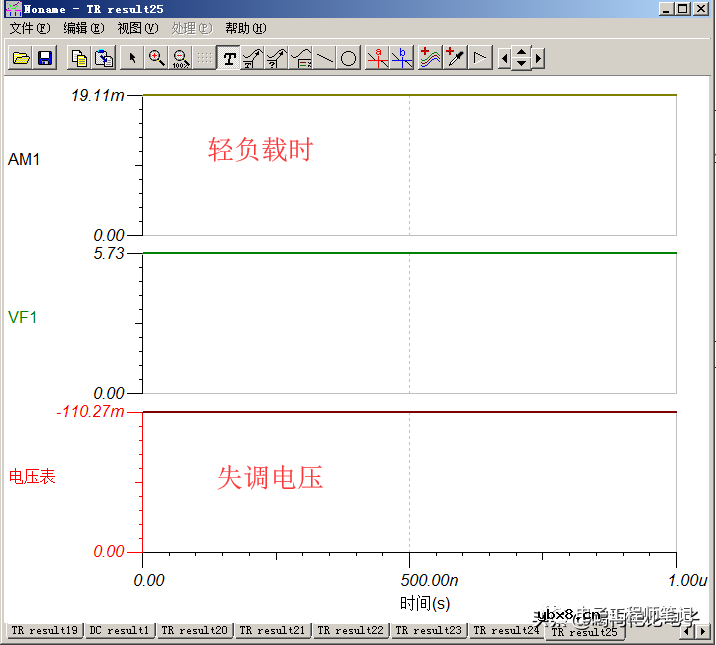Open the 编辑 (Edit) menu

coord(83,28)
